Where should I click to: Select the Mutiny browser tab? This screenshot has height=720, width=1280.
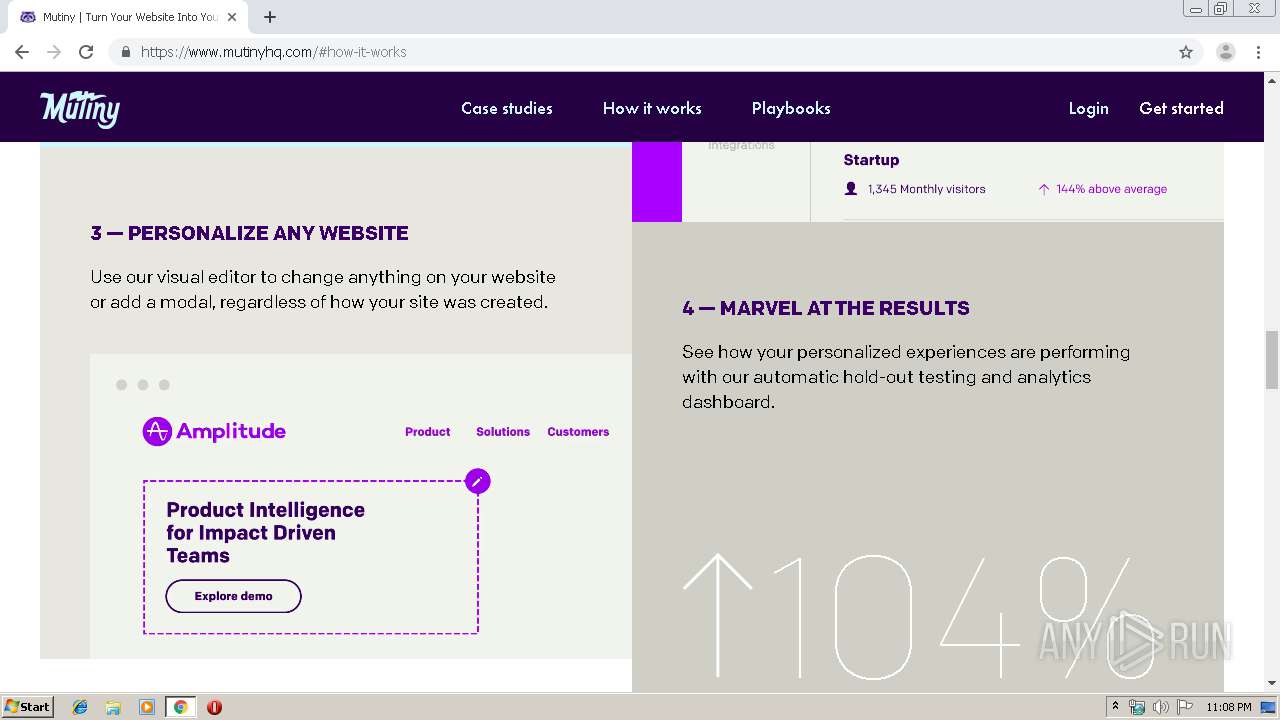tap(128, 17)
